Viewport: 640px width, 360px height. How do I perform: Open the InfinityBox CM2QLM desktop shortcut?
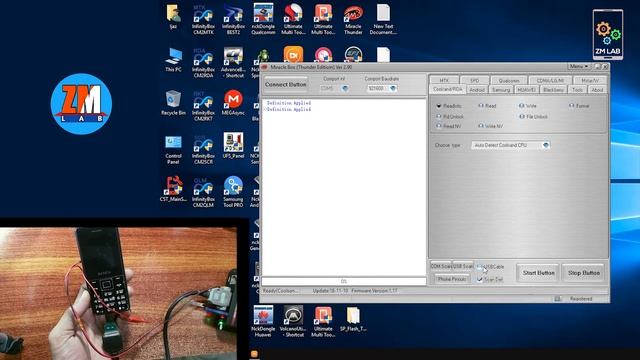(x=203, y=193)
